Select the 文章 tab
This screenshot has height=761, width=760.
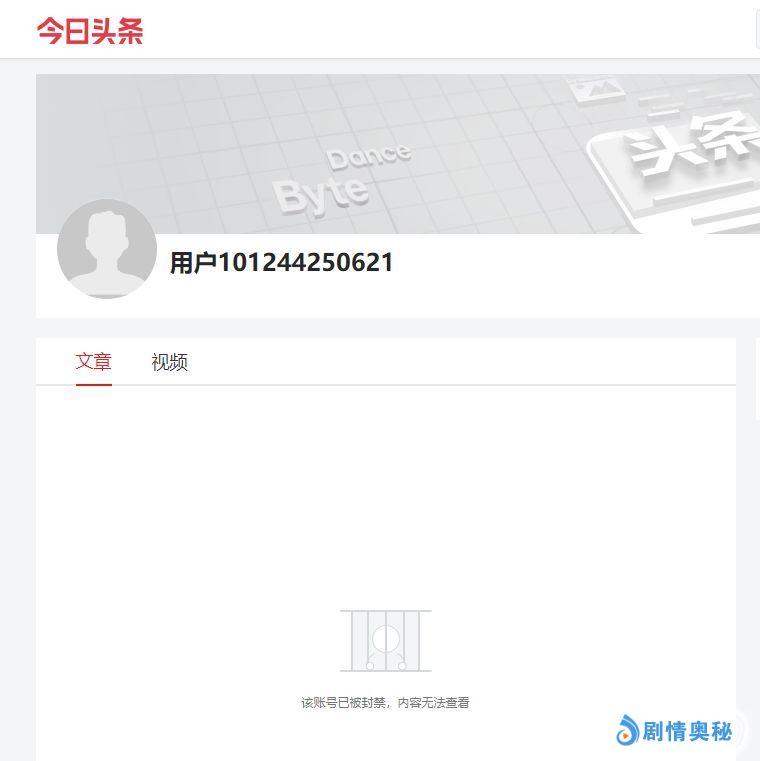coord(94,362)
